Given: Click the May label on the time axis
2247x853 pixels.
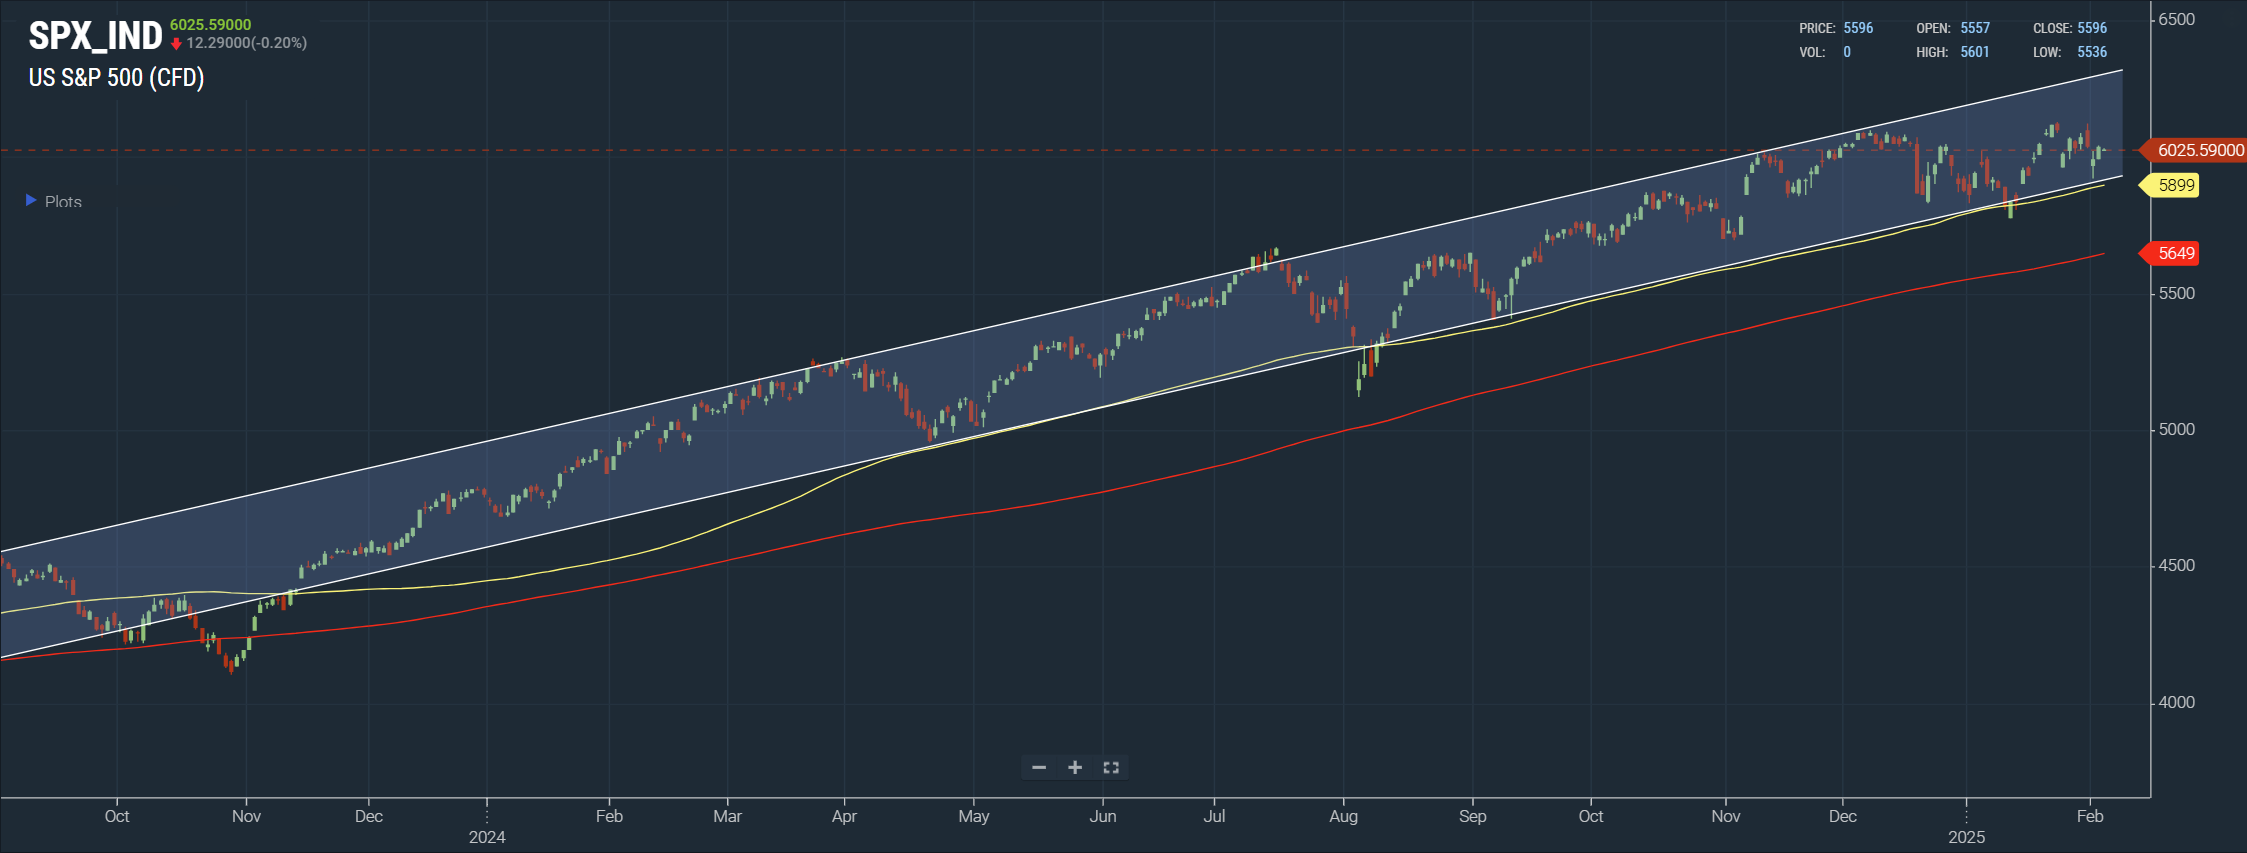Looking at the screenshot, I should click(x=974, y=816).
